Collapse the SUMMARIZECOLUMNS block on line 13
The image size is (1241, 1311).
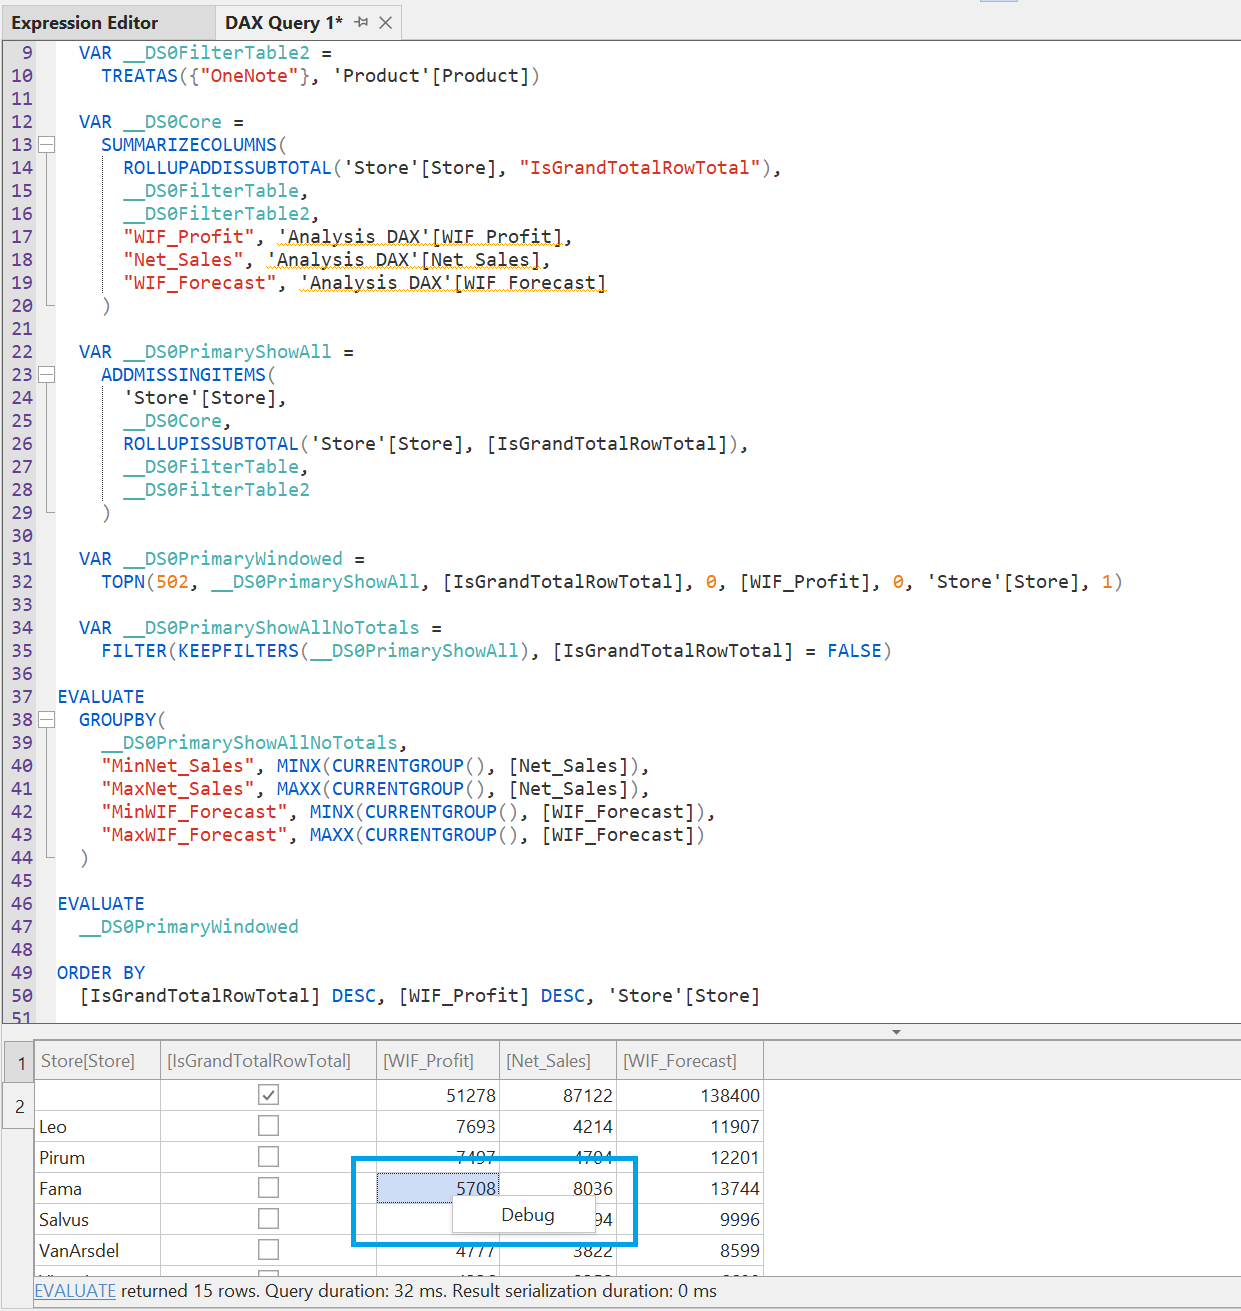coord(46,144)
